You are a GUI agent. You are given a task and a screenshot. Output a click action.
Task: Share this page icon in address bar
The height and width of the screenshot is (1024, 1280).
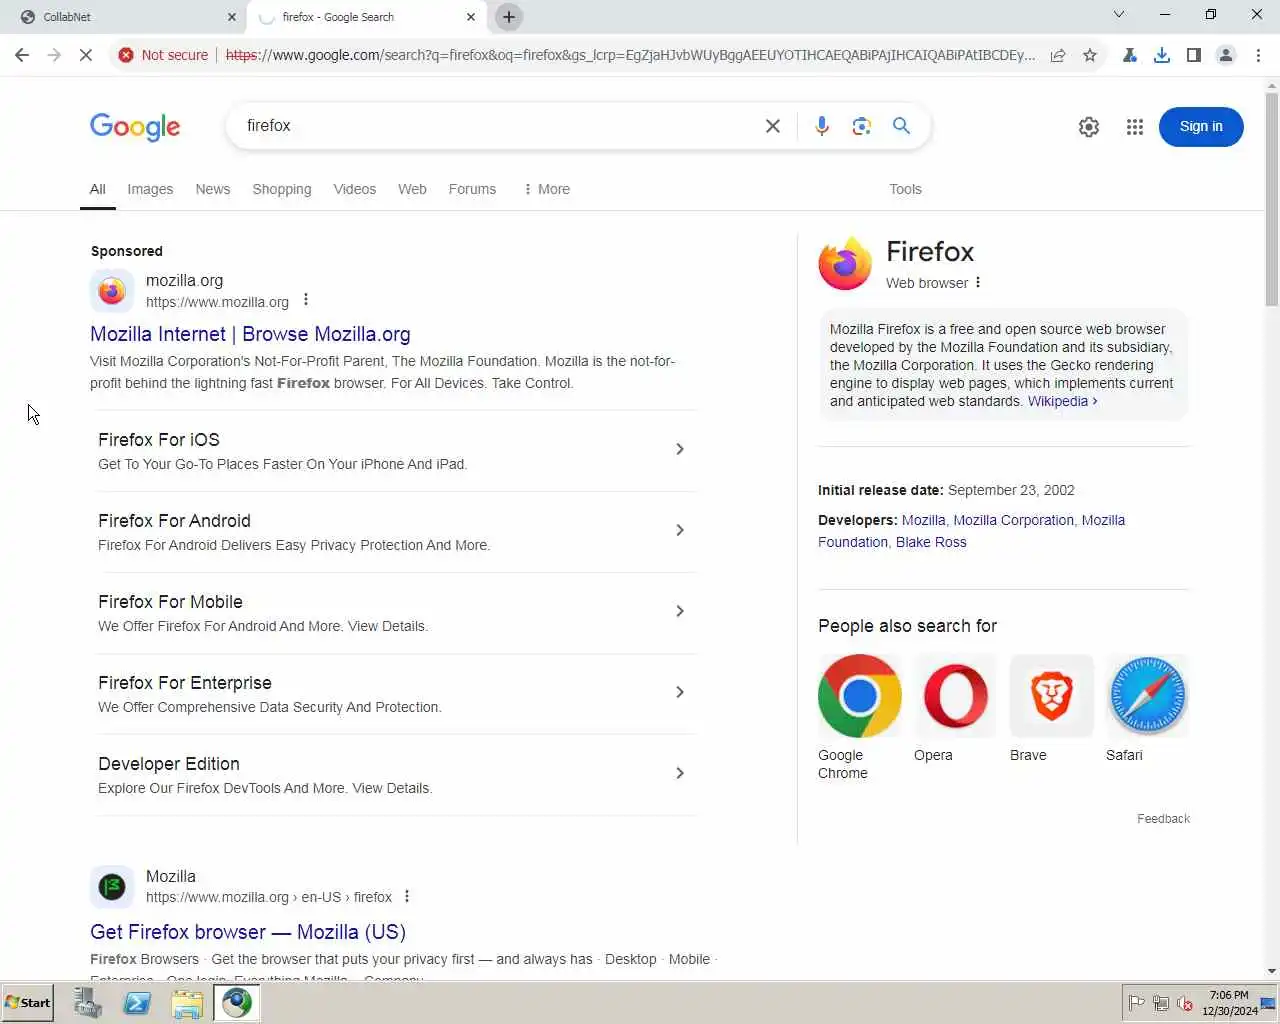[x=1058, y=55]
